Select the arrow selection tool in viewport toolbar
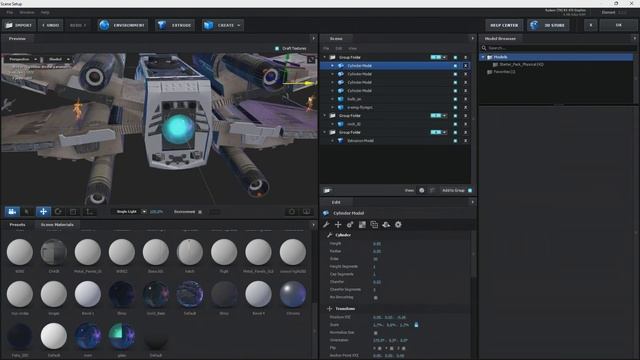This screenshot has width=640, height=360. click(x=27, y=211)
